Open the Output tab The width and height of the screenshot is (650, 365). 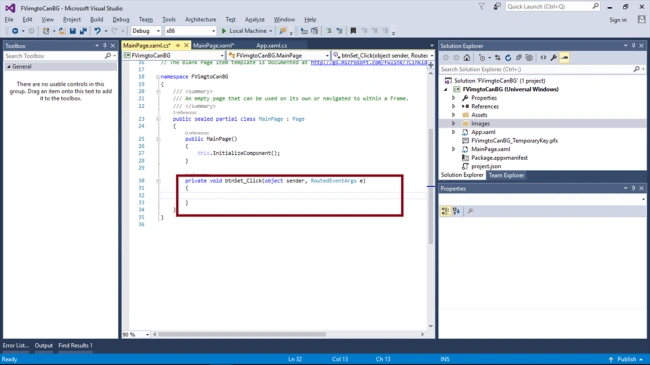[x=44, y=346]
